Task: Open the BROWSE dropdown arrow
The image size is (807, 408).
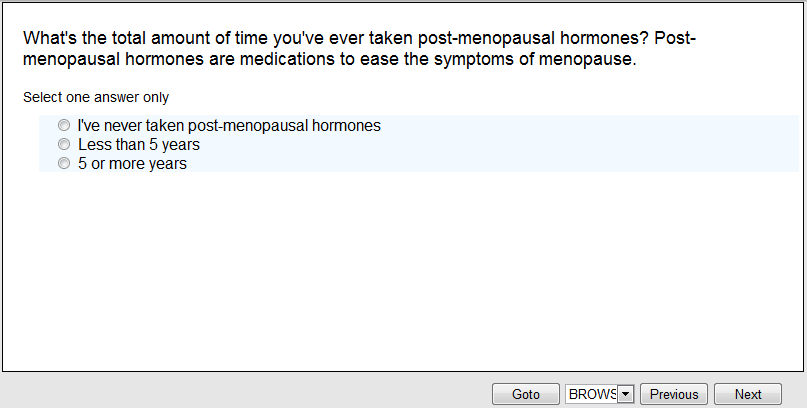Action: click(x=626, y=394)
